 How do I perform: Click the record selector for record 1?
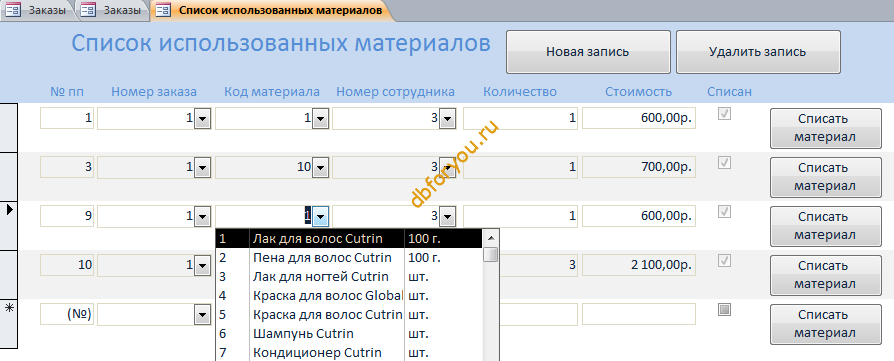pyautogui.click(x=9, y=128)
